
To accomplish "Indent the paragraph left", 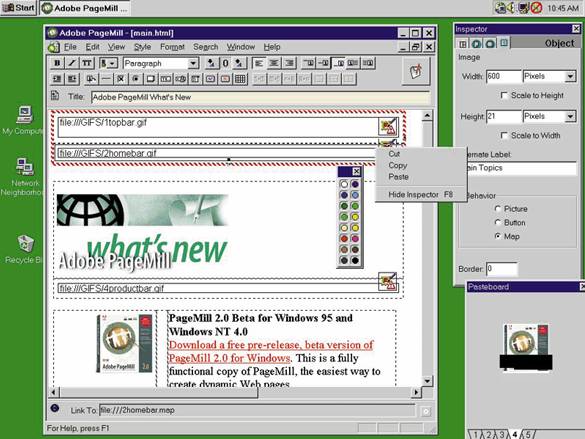I will 57,79.
